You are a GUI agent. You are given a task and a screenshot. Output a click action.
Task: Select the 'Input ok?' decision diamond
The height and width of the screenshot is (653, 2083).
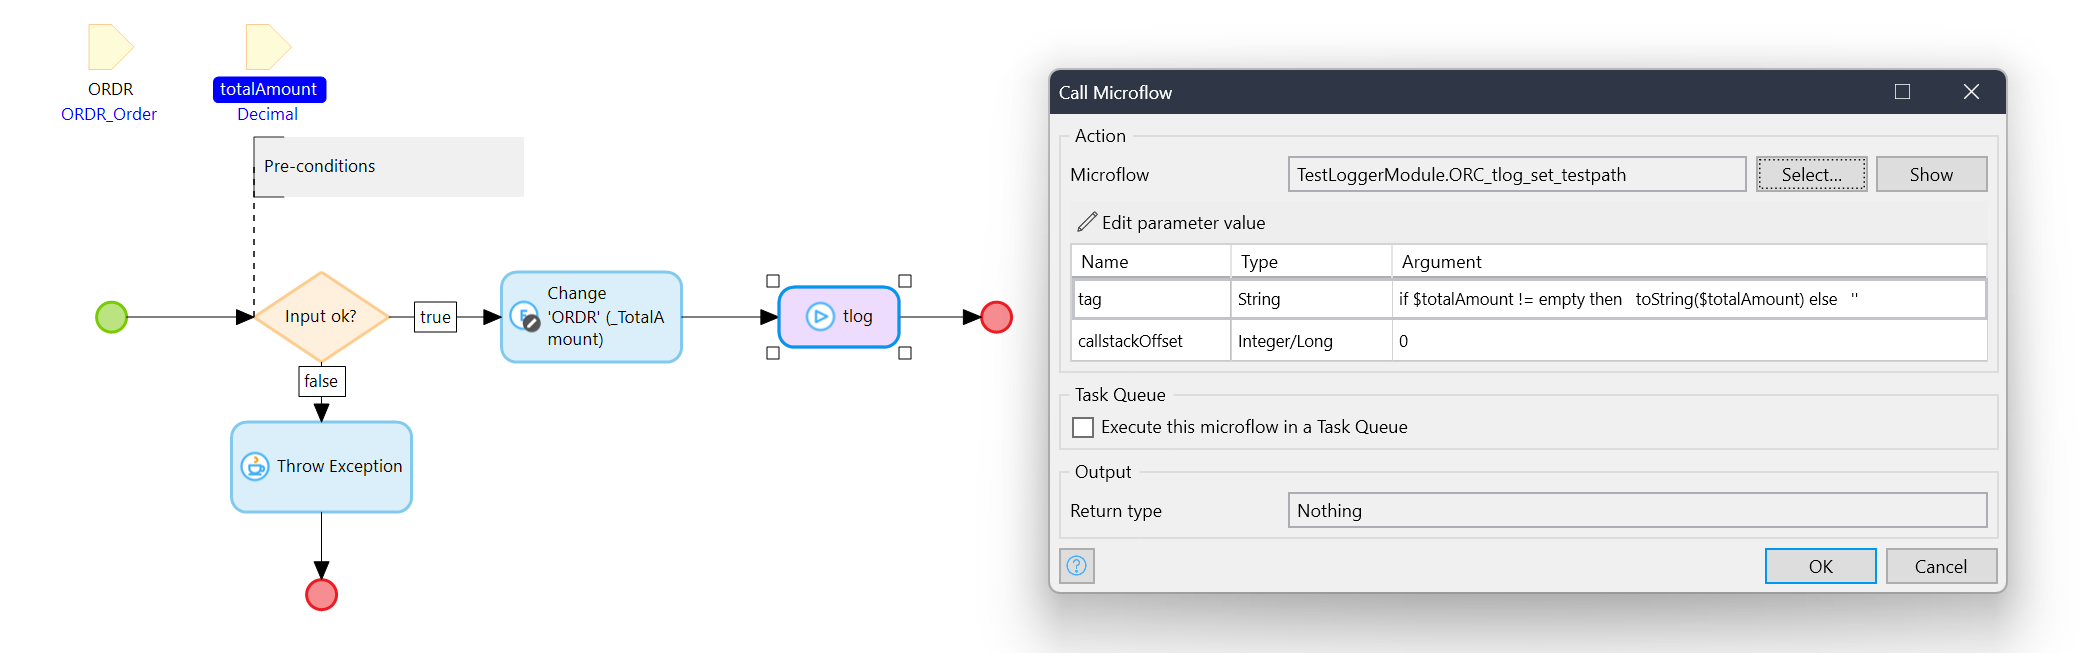pyautogui.click(x=321, y=317)
